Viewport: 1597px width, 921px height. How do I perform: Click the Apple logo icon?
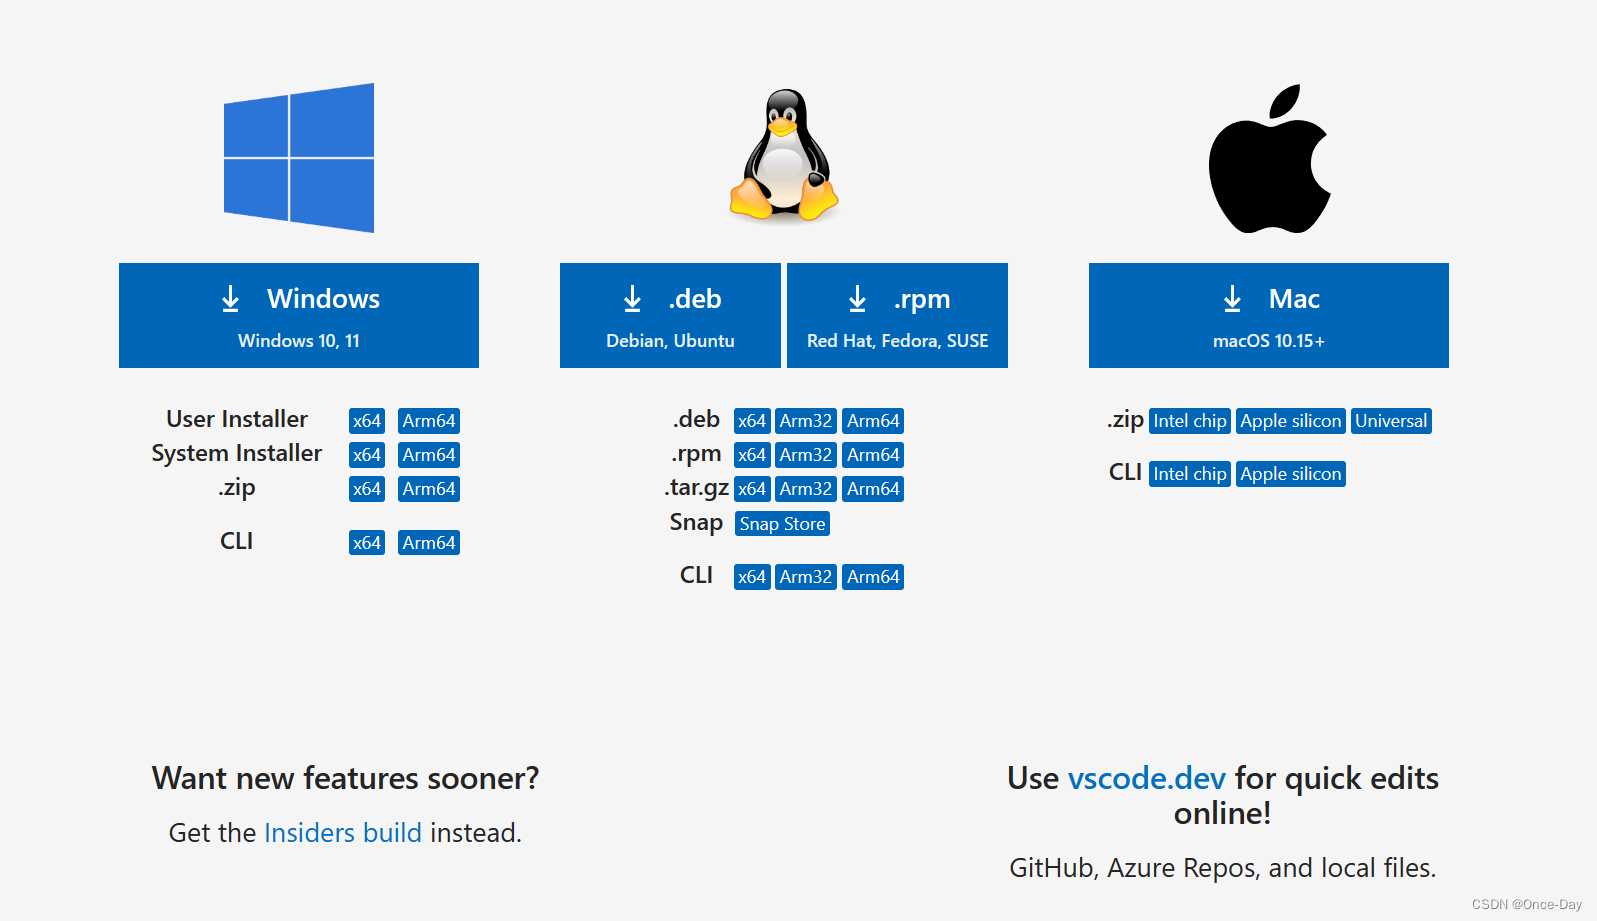point(1269,159)
